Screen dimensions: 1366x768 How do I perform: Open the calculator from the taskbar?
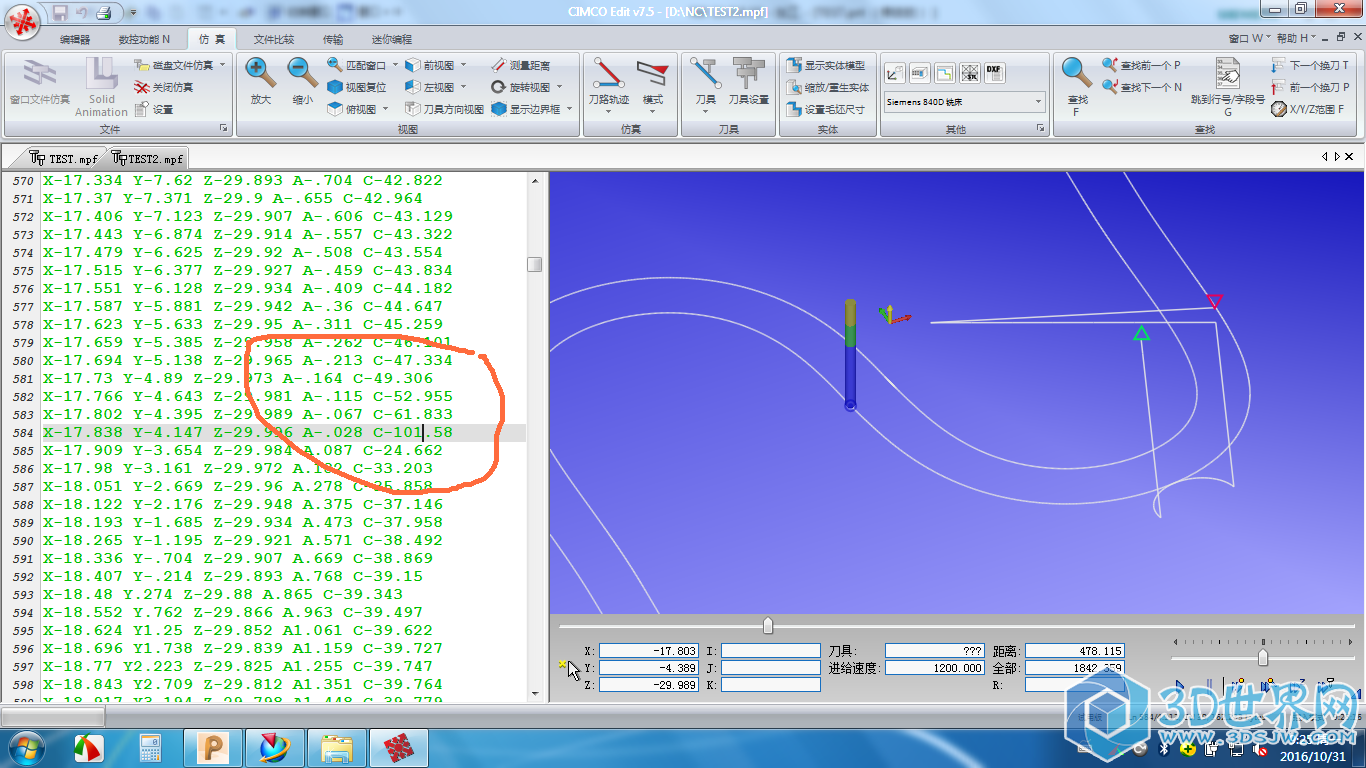151,748
